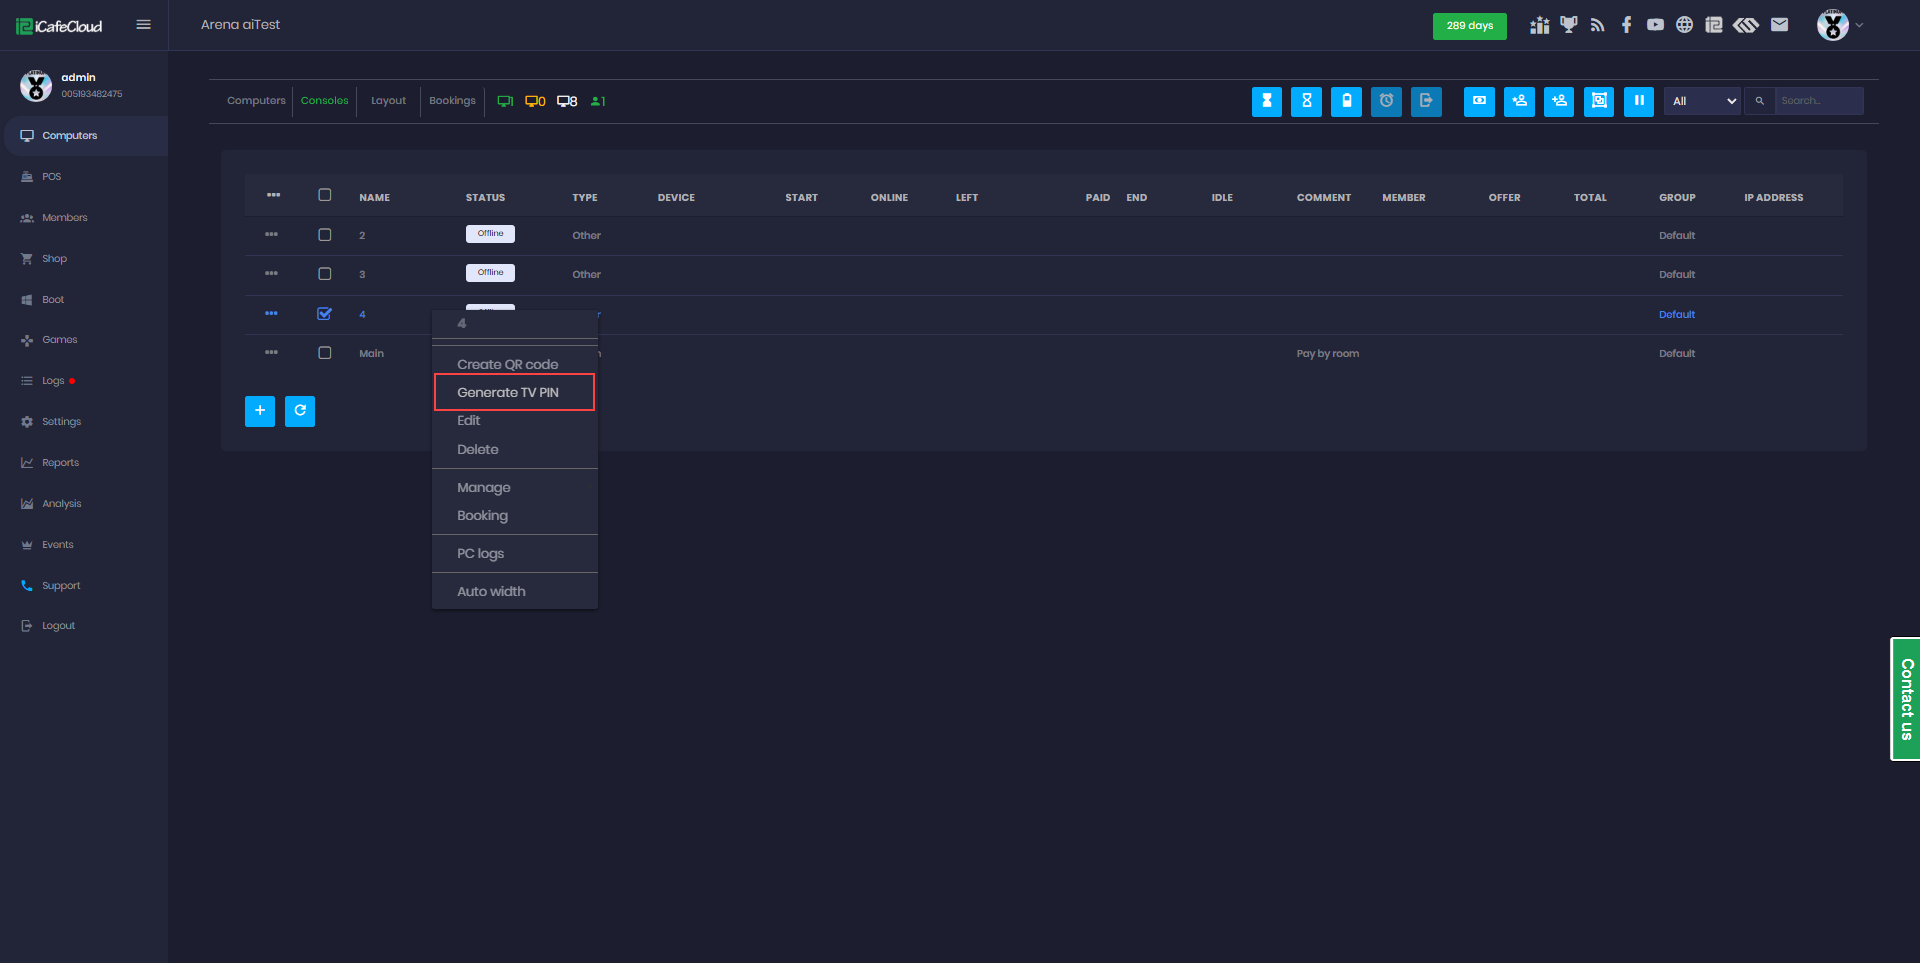Toggle the select-all checkbox in table header
This screenshot has height=963, width=1920.
(324, 195)
